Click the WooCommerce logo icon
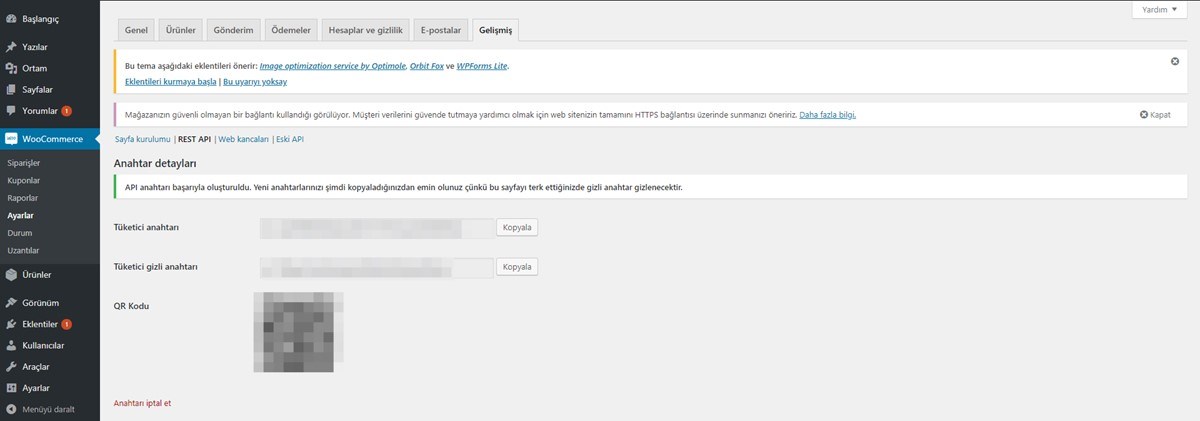Image resolution: width=1200 pixels, height=421 pixels. 11,139
